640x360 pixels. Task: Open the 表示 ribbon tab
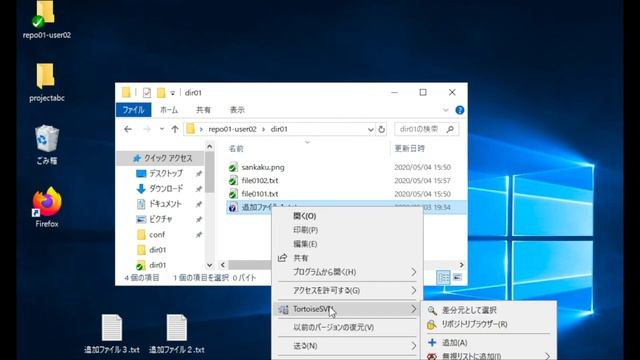click(x=237, y=110)
